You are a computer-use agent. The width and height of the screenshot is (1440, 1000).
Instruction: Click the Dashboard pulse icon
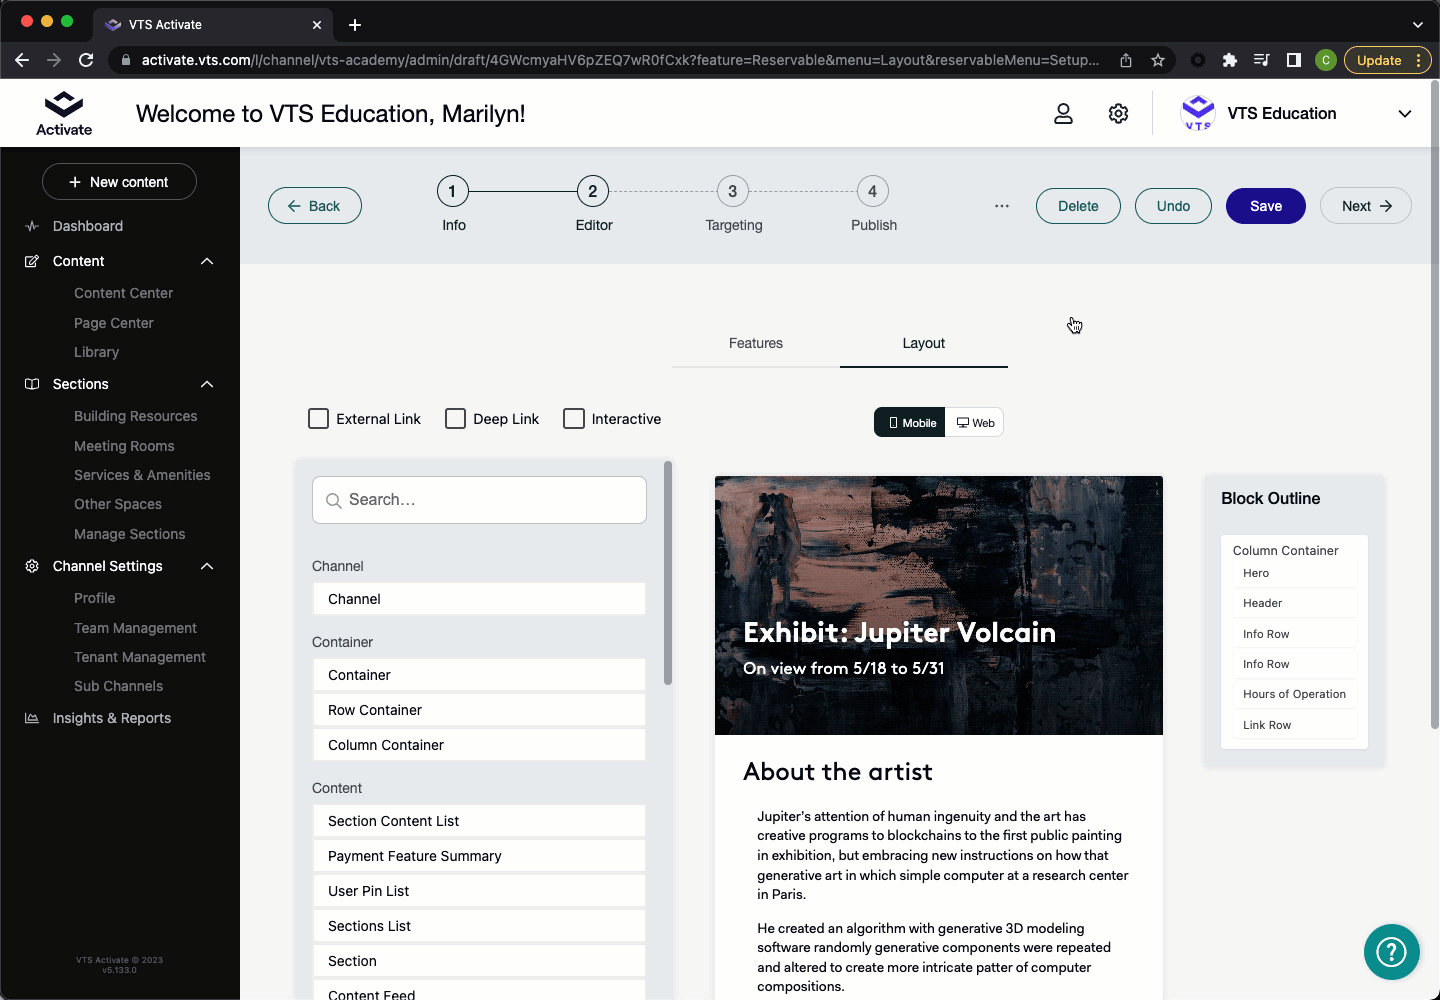point(32,226)
